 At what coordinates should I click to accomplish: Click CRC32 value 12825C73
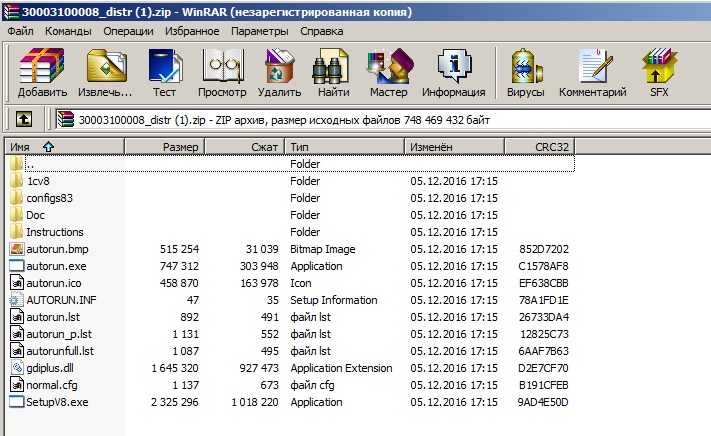coord(544,334)
